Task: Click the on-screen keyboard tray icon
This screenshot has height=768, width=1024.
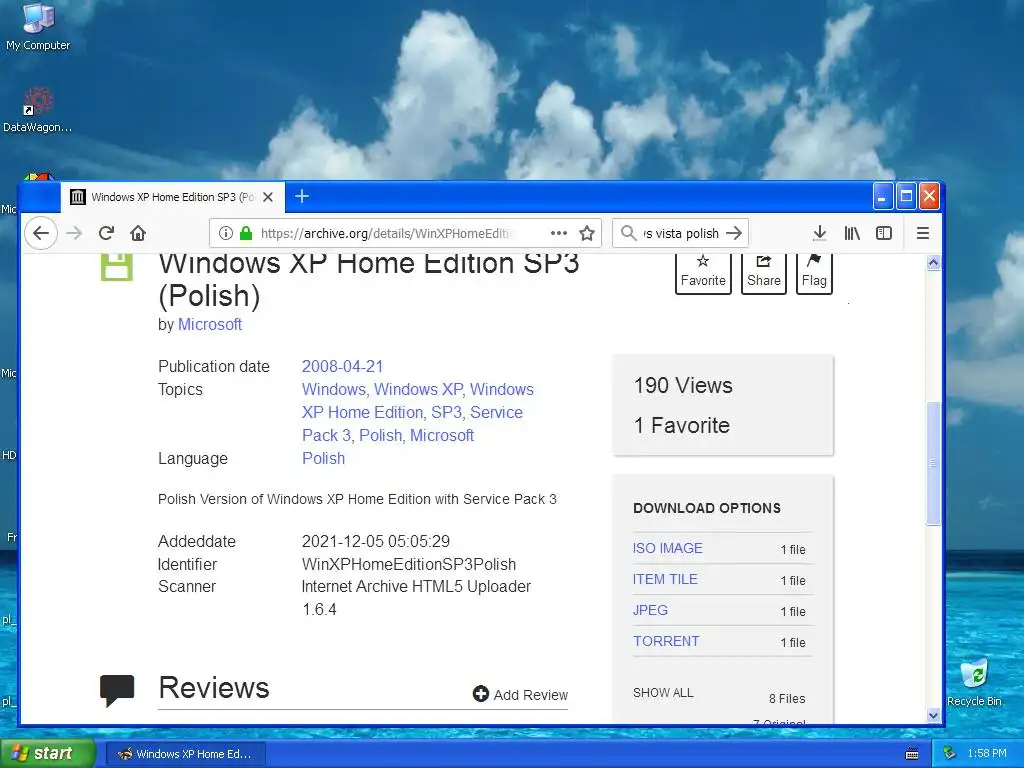Action: click(912, 754)
